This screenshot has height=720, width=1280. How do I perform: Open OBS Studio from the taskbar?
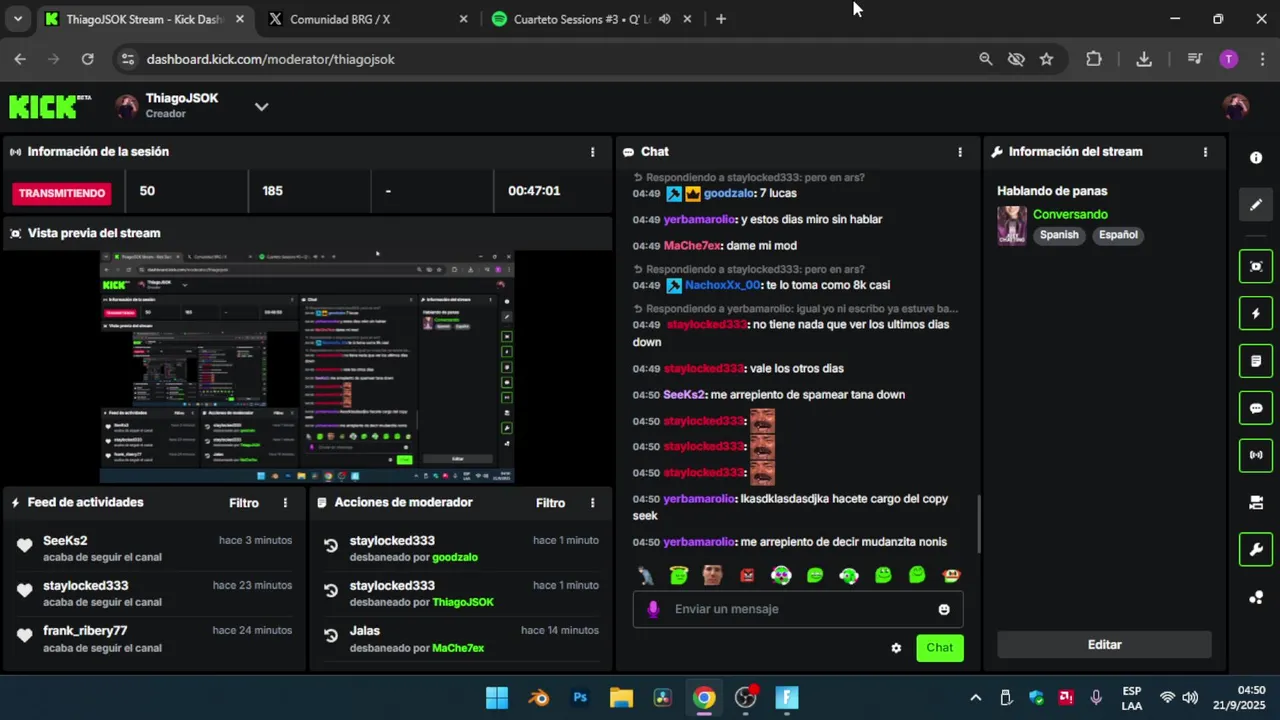pyautogui.click(x=745, y=698)
